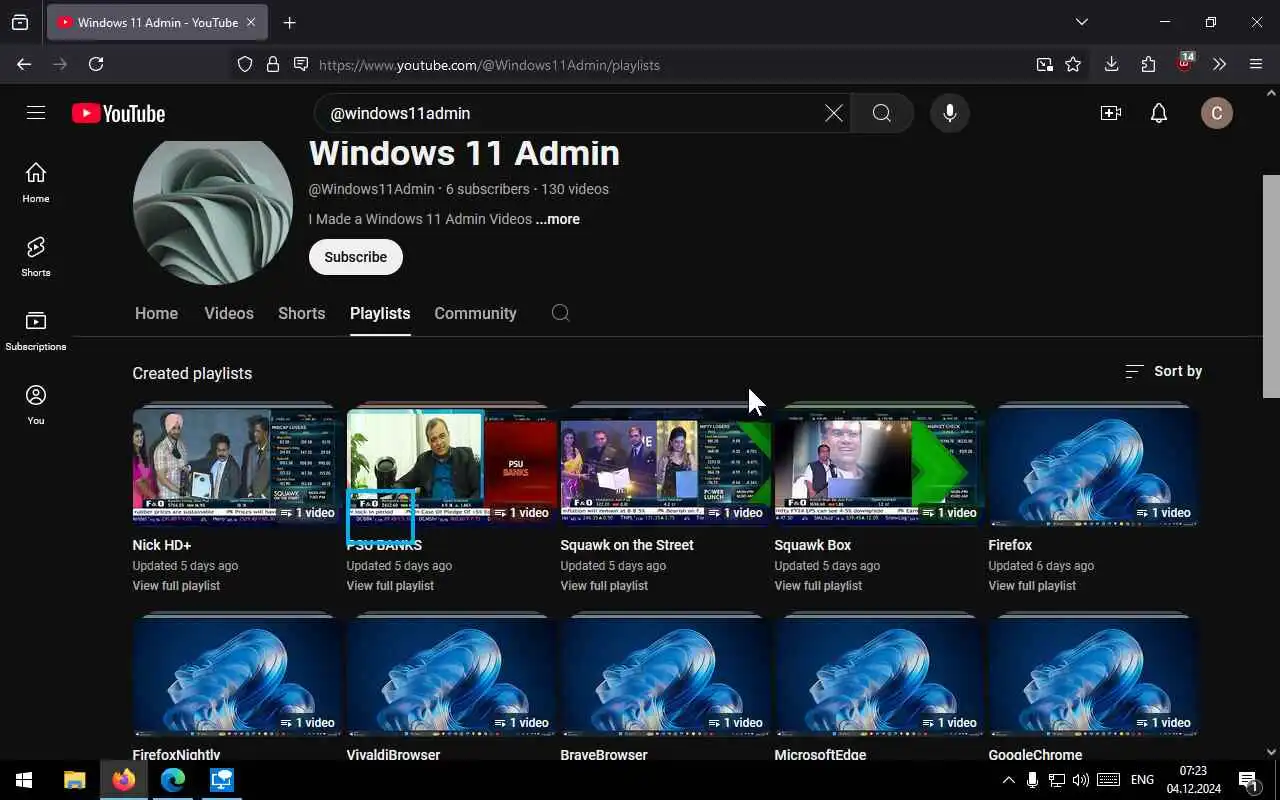Open the tracking protection shield icon
1280x800 pixels.
click(x=245, y=64)
